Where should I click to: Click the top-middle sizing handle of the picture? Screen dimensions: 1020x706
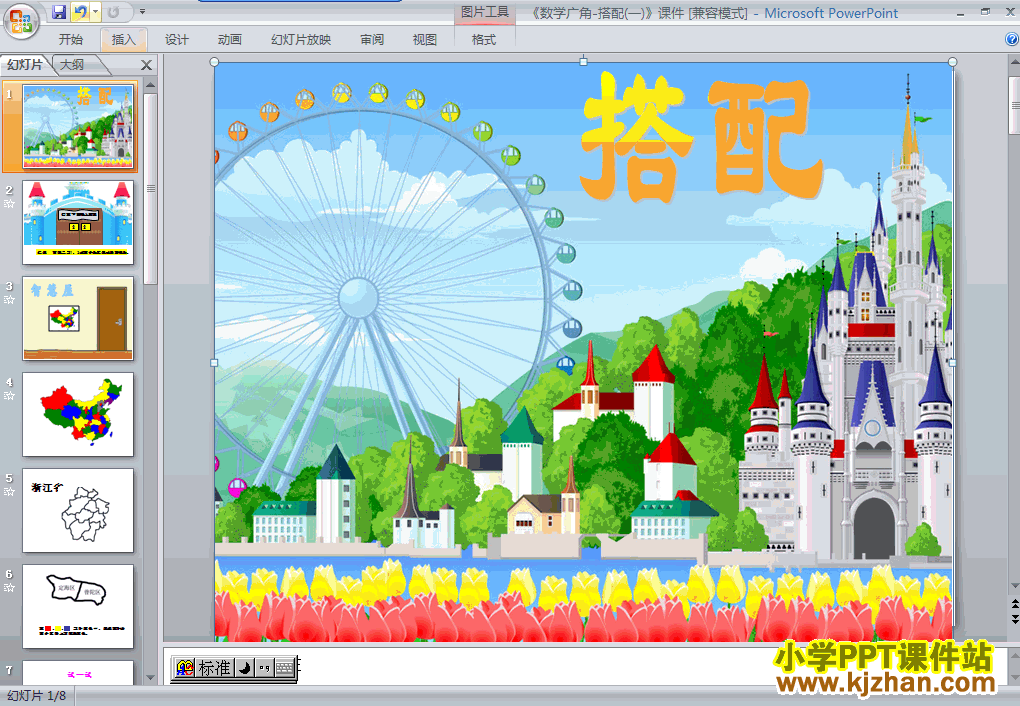coord(584,62)
